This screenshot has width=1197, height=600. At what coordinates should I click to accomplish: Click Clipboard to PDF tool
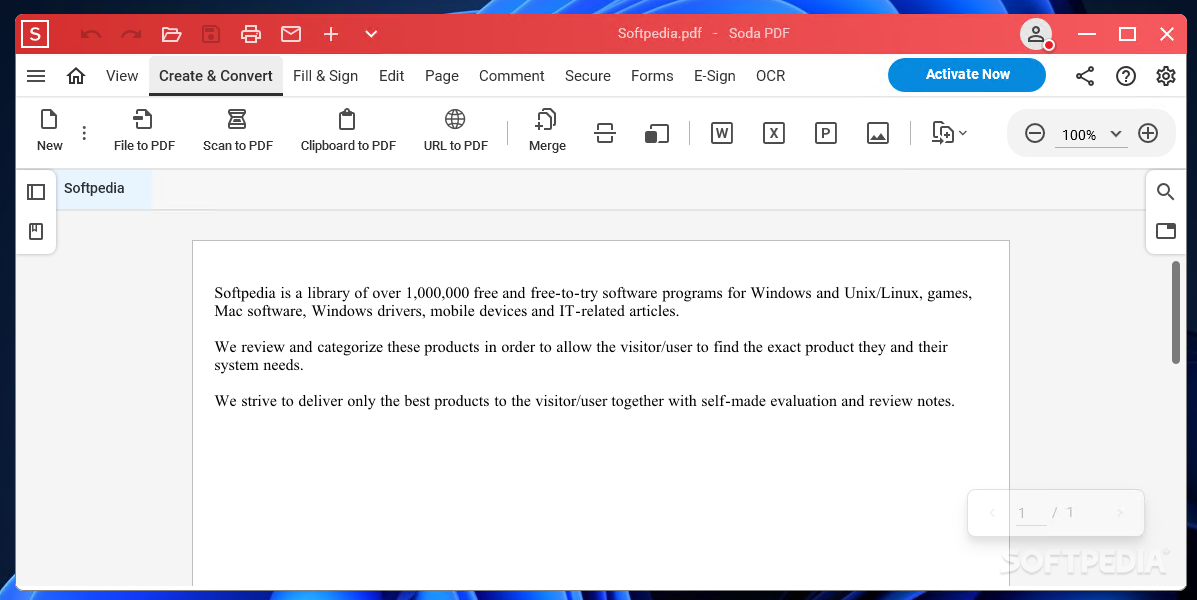tap(348, 131)
